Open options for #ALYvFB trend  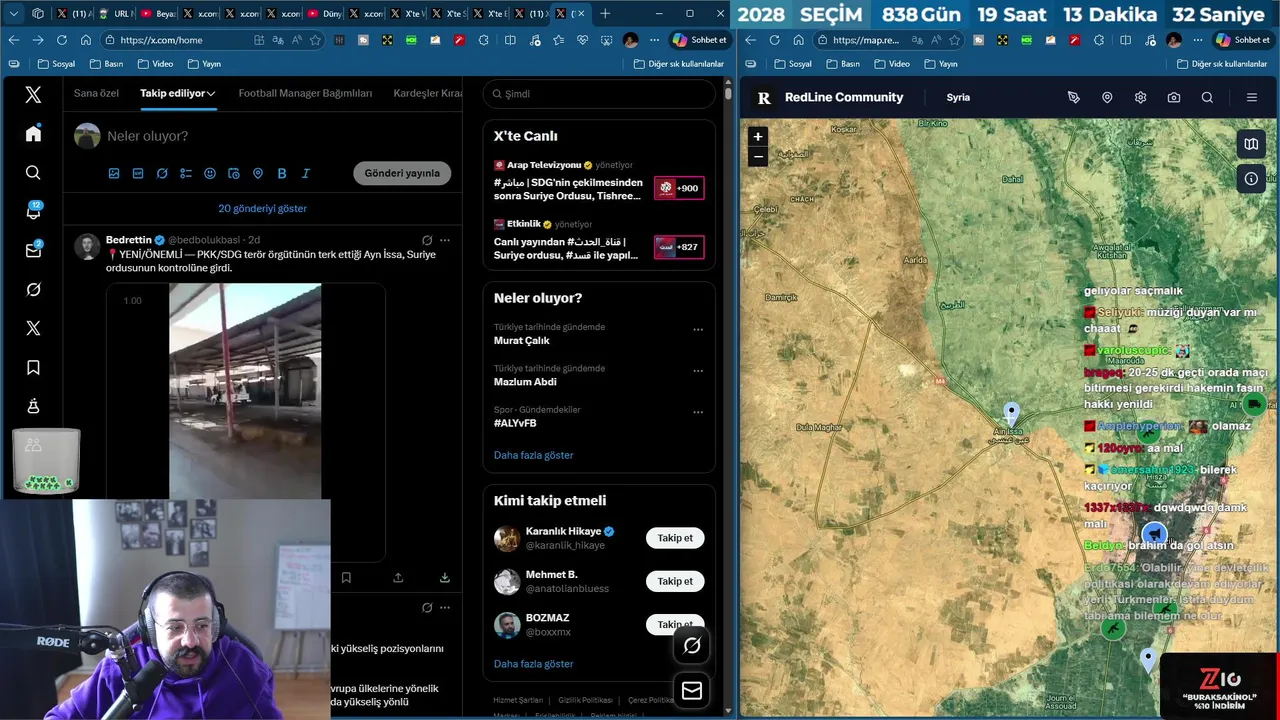pyautogui.click(x=698, y=412)
